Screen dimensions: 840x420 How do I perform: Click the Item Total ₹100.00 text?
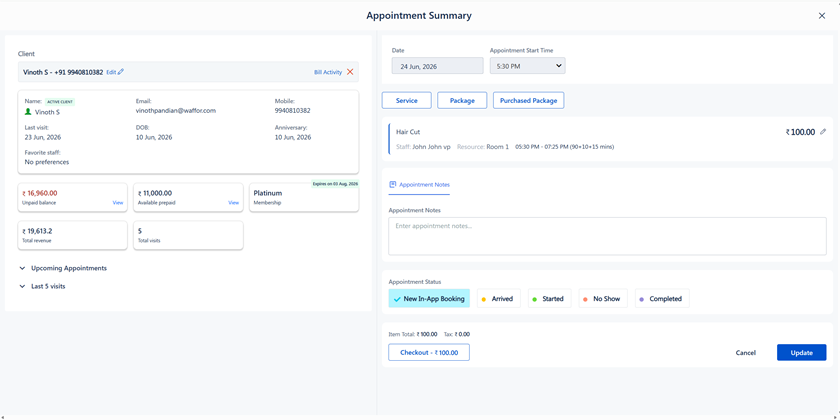tap(412, 334)
